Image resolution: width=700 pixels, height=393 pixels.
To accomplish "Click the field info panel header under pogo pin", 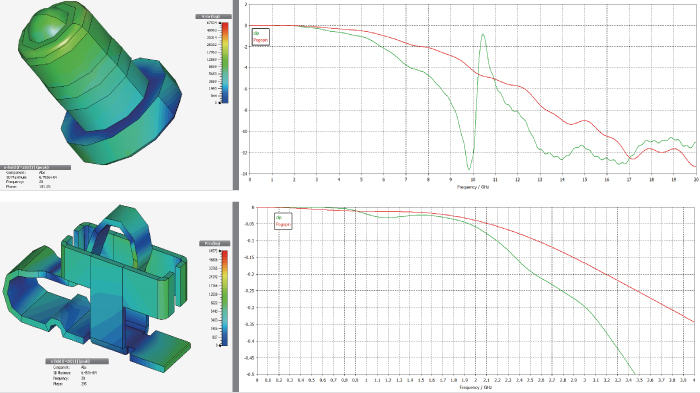I will click(35, 167).
